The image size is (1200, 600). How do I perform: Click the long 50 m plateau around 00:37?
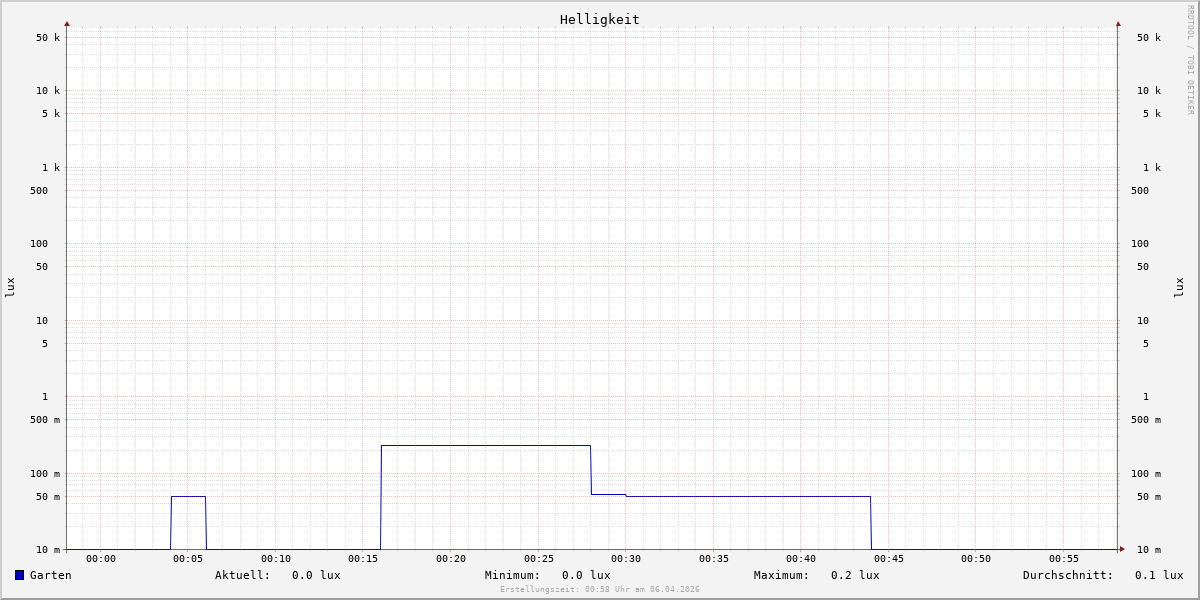click(748, 496)
